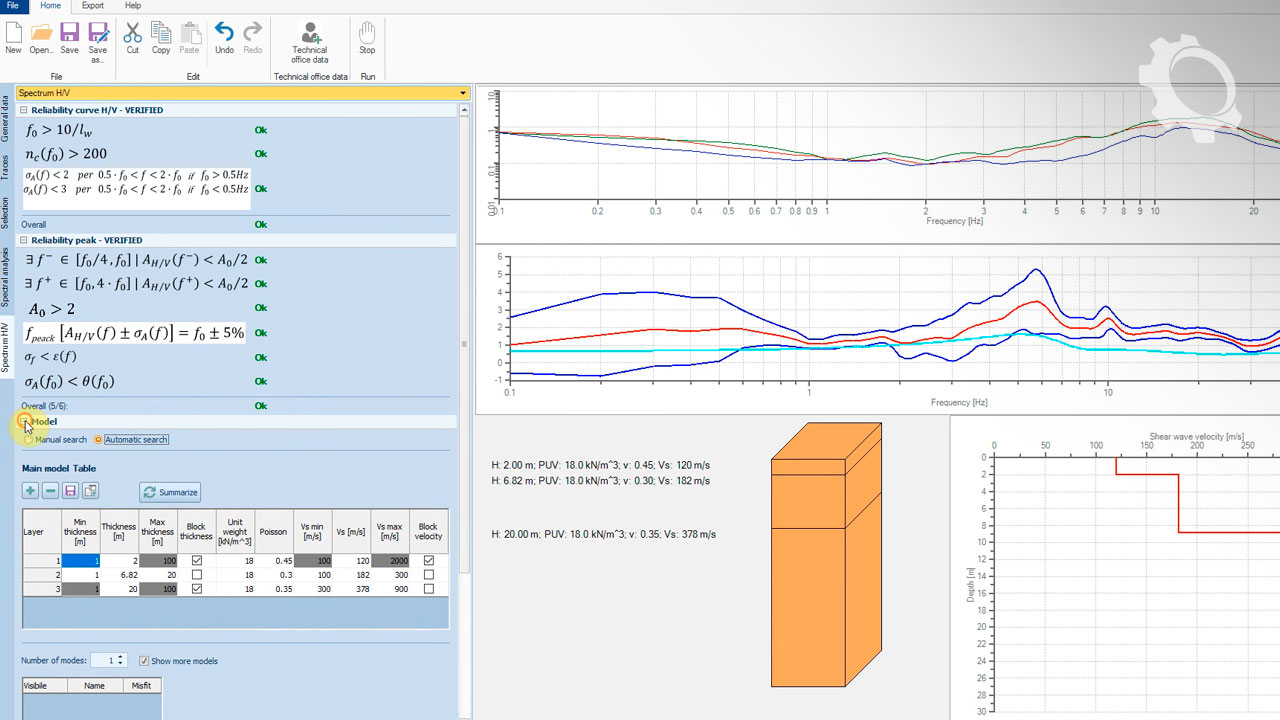Open the Export ribbon tab
The width and height of the screenshot is (1280, 720).
point(93,6)
